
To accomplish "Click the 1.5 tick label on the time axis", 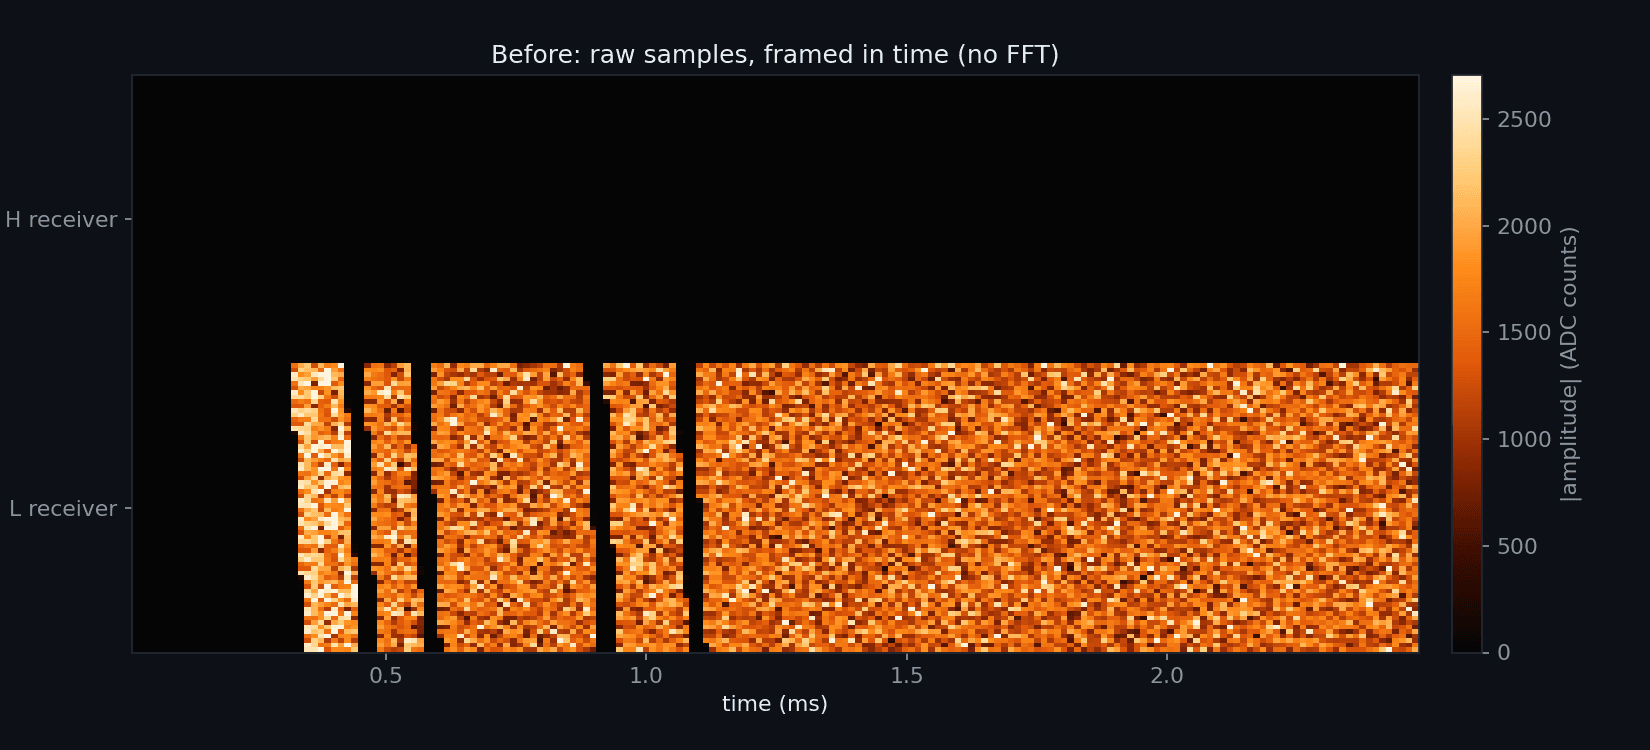I will click(x=906, y=675).
